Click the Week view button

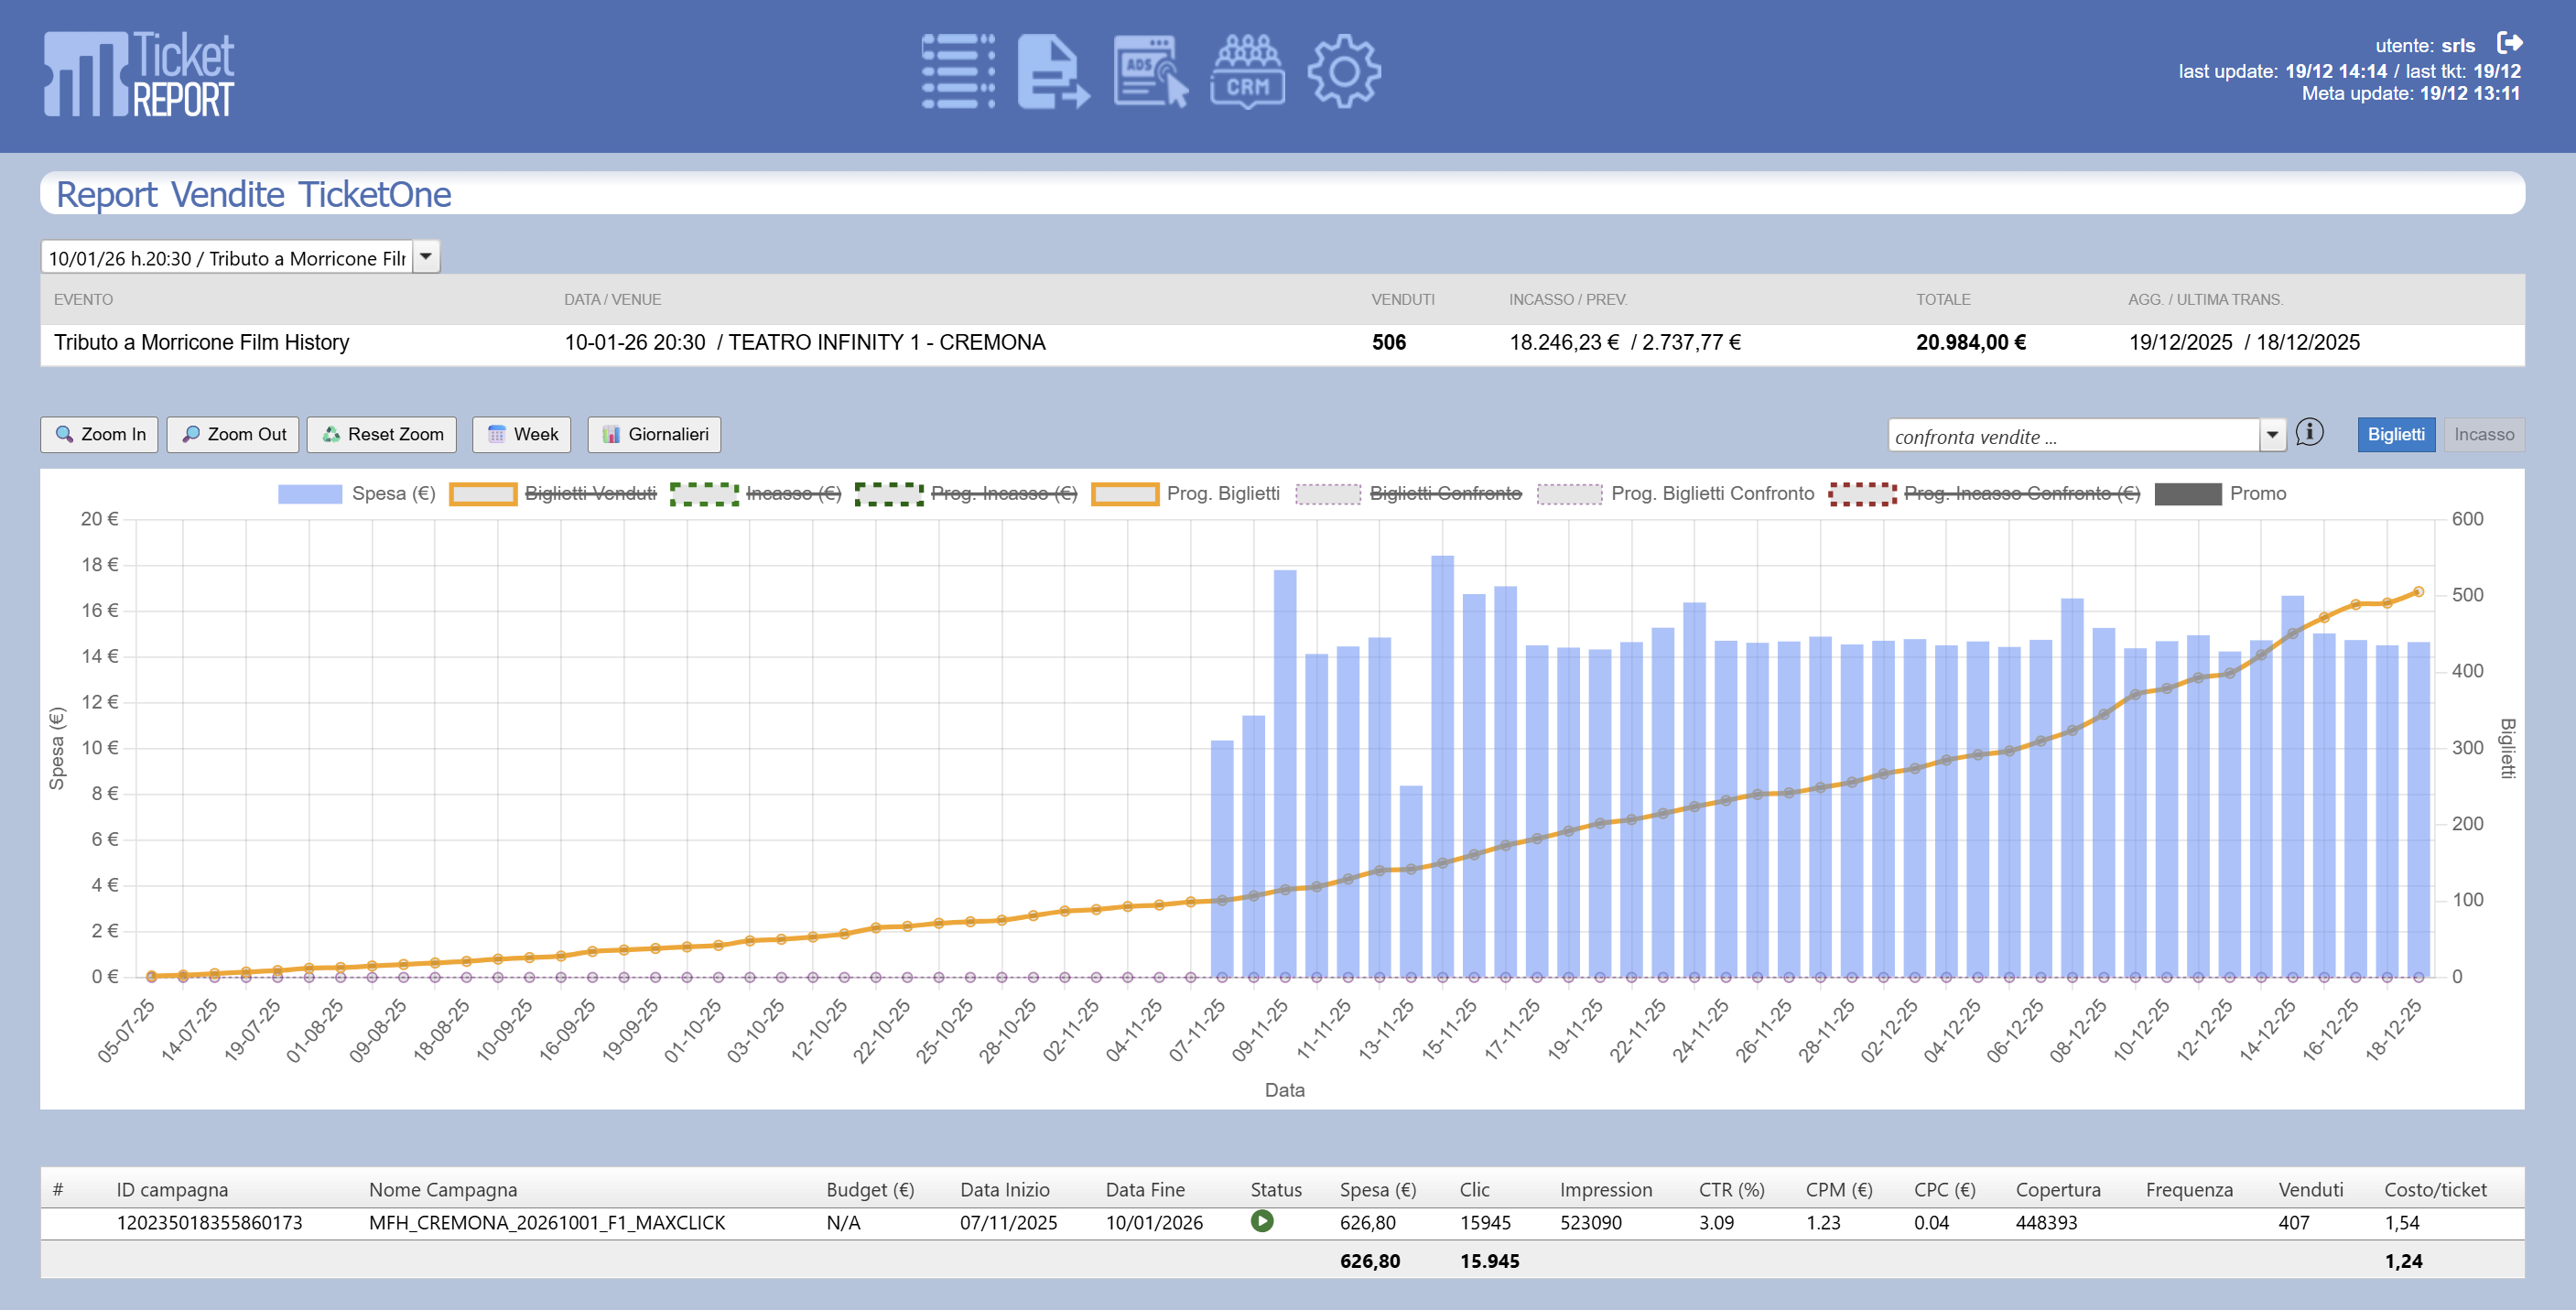click(522, 434)
